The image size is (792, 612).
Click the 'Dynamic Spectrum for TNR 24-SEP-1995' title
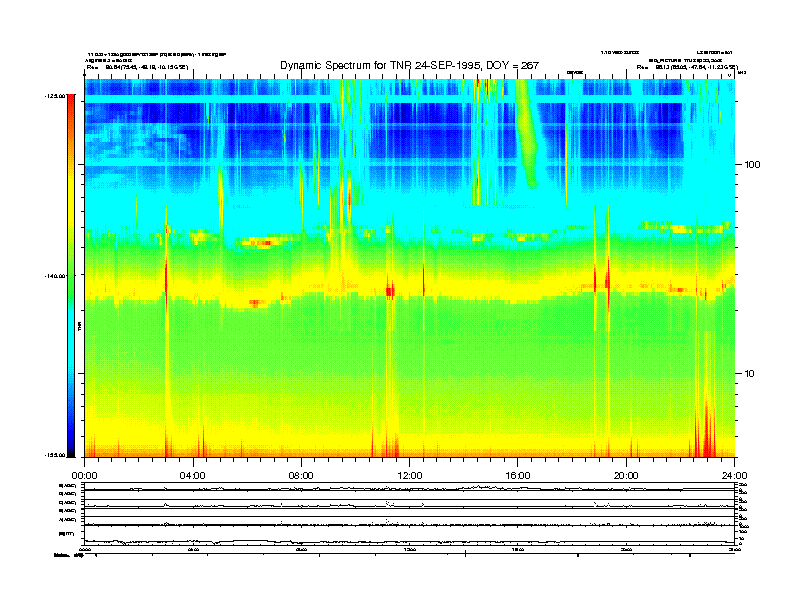tap(410, 65)
